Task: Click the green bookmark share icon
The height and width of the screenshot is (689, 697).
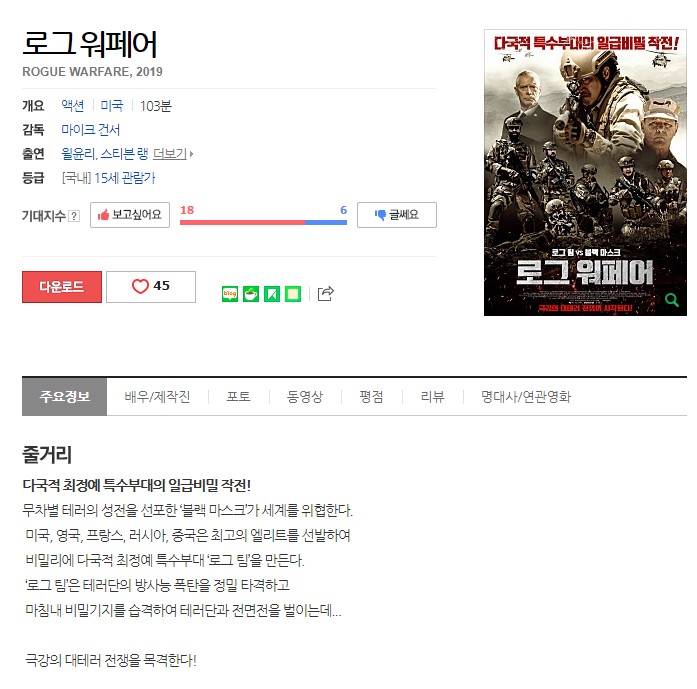Action: (272, 294)
